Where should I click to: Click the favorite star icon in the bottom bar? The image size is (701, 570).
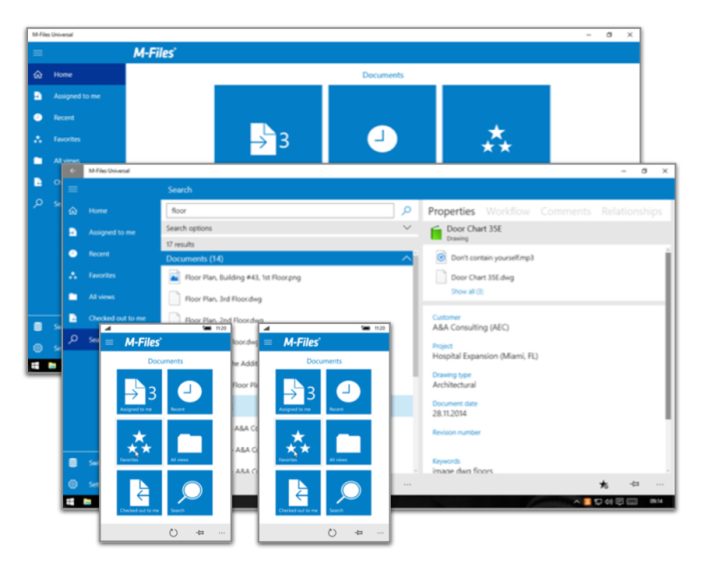tap(603, 484)
